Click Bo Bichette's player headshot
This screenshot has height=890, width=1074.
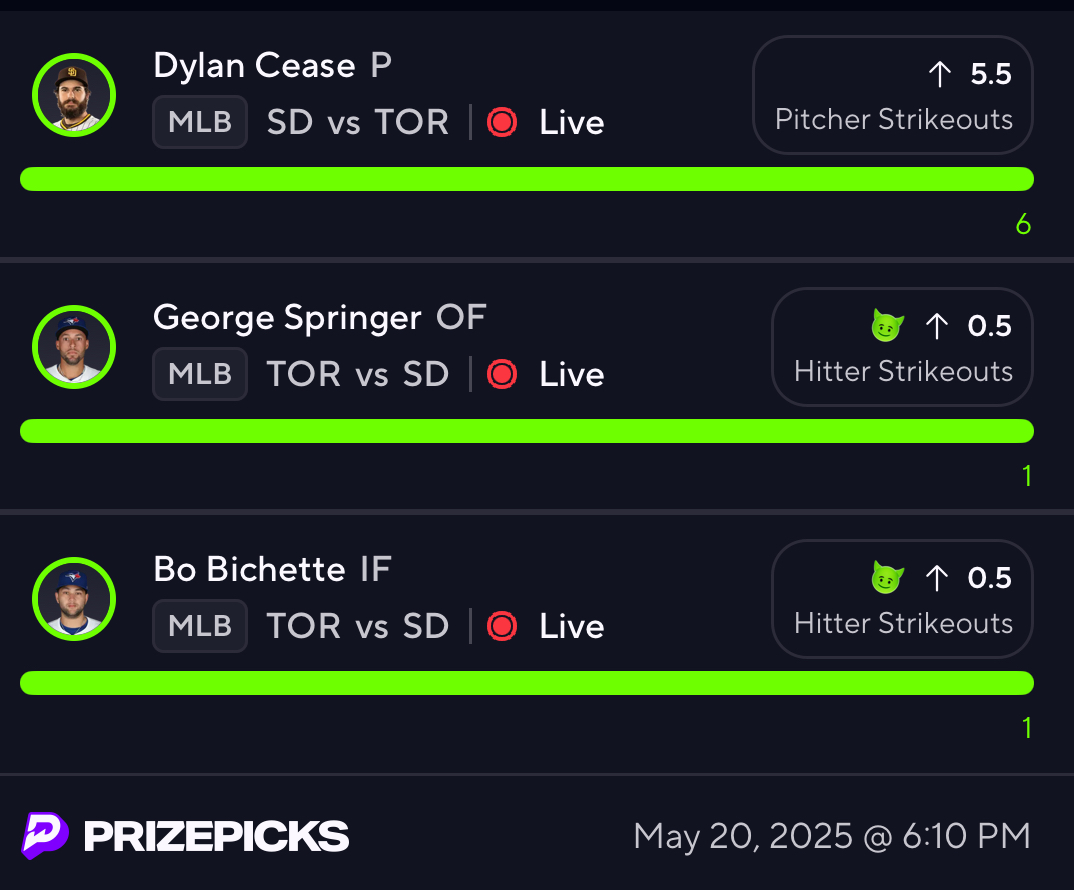(x=74, y=599)
